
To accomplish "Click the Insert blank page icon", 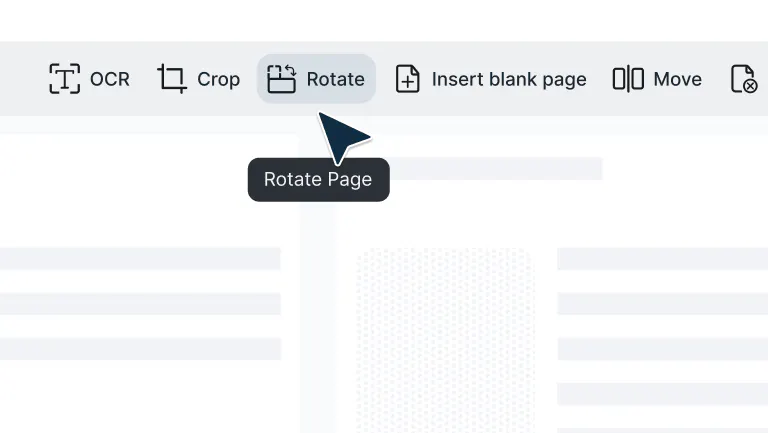I will coord(408,79).
